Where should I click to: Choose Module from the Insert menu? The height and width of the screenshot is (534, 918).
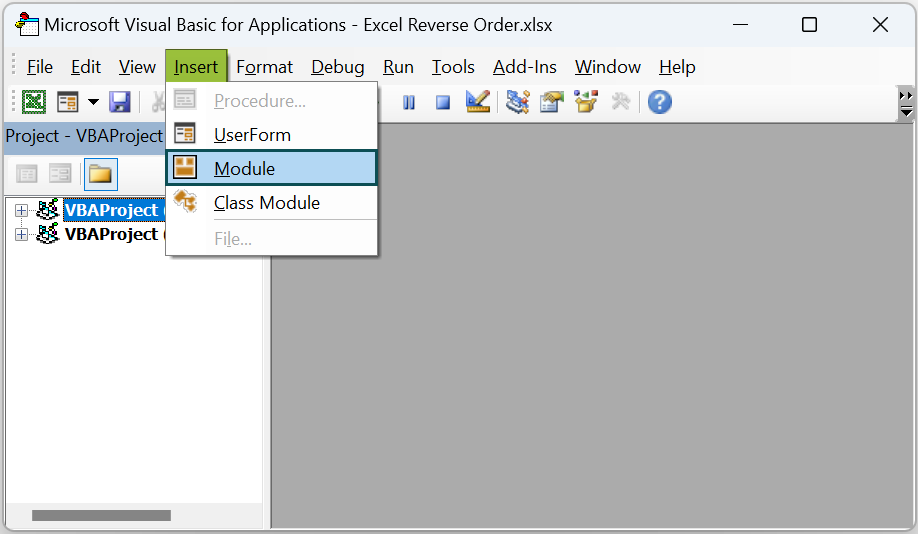click(x=272, y=169)
